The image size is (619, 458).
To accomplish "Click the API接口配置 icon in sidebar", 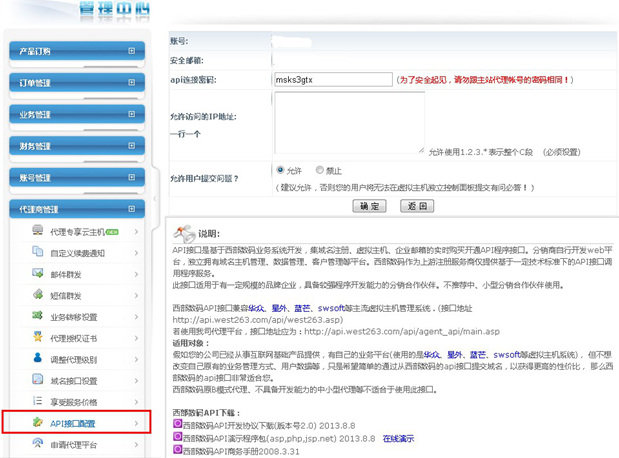I will point(38,423).
